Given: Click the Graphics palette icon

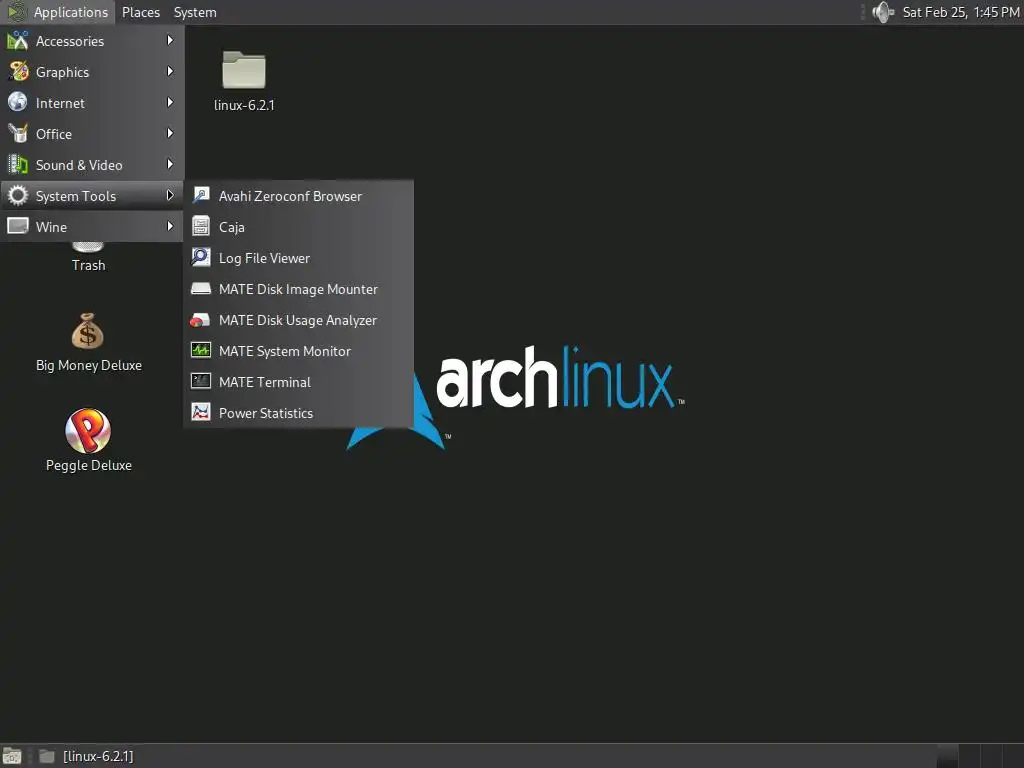Looking at the screenshot, I should [18, 71].
